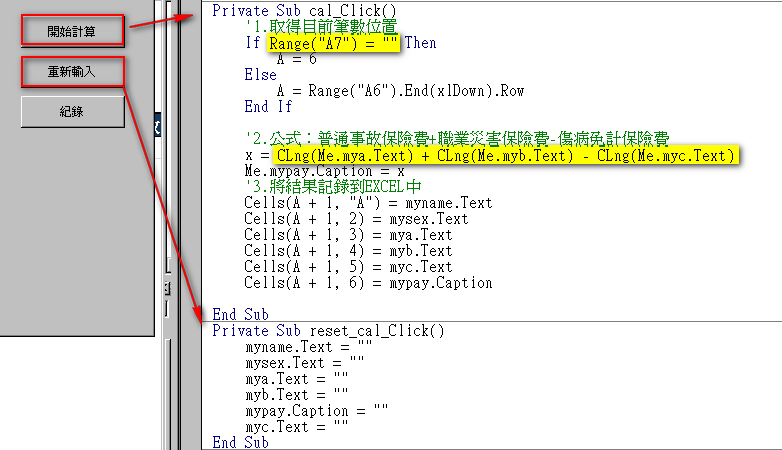Click the comment '3.將結果記錄到EXCEL中'

[333, 187]
